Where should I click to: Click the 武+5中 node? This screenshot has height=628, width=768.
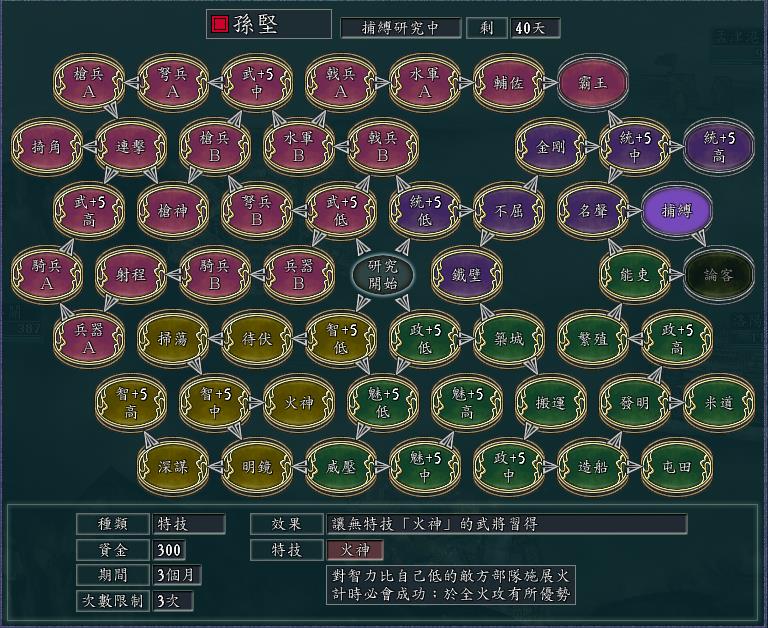(257, 83)
